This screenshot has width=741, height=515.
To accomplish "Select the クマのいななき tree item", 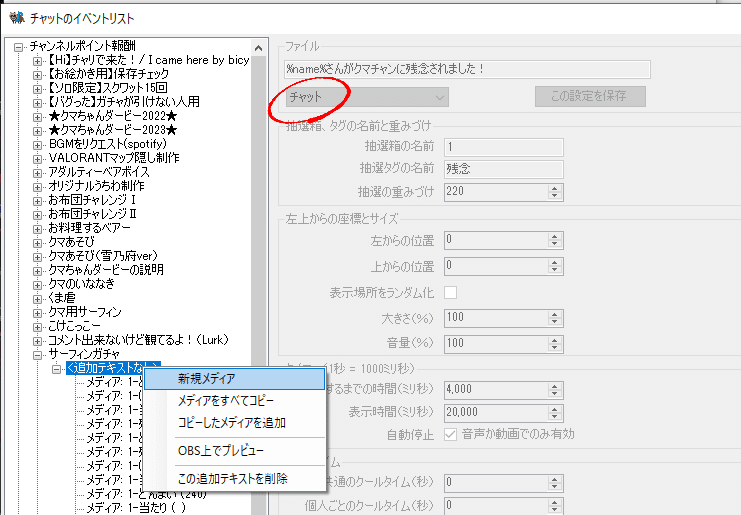I will 81,284.
